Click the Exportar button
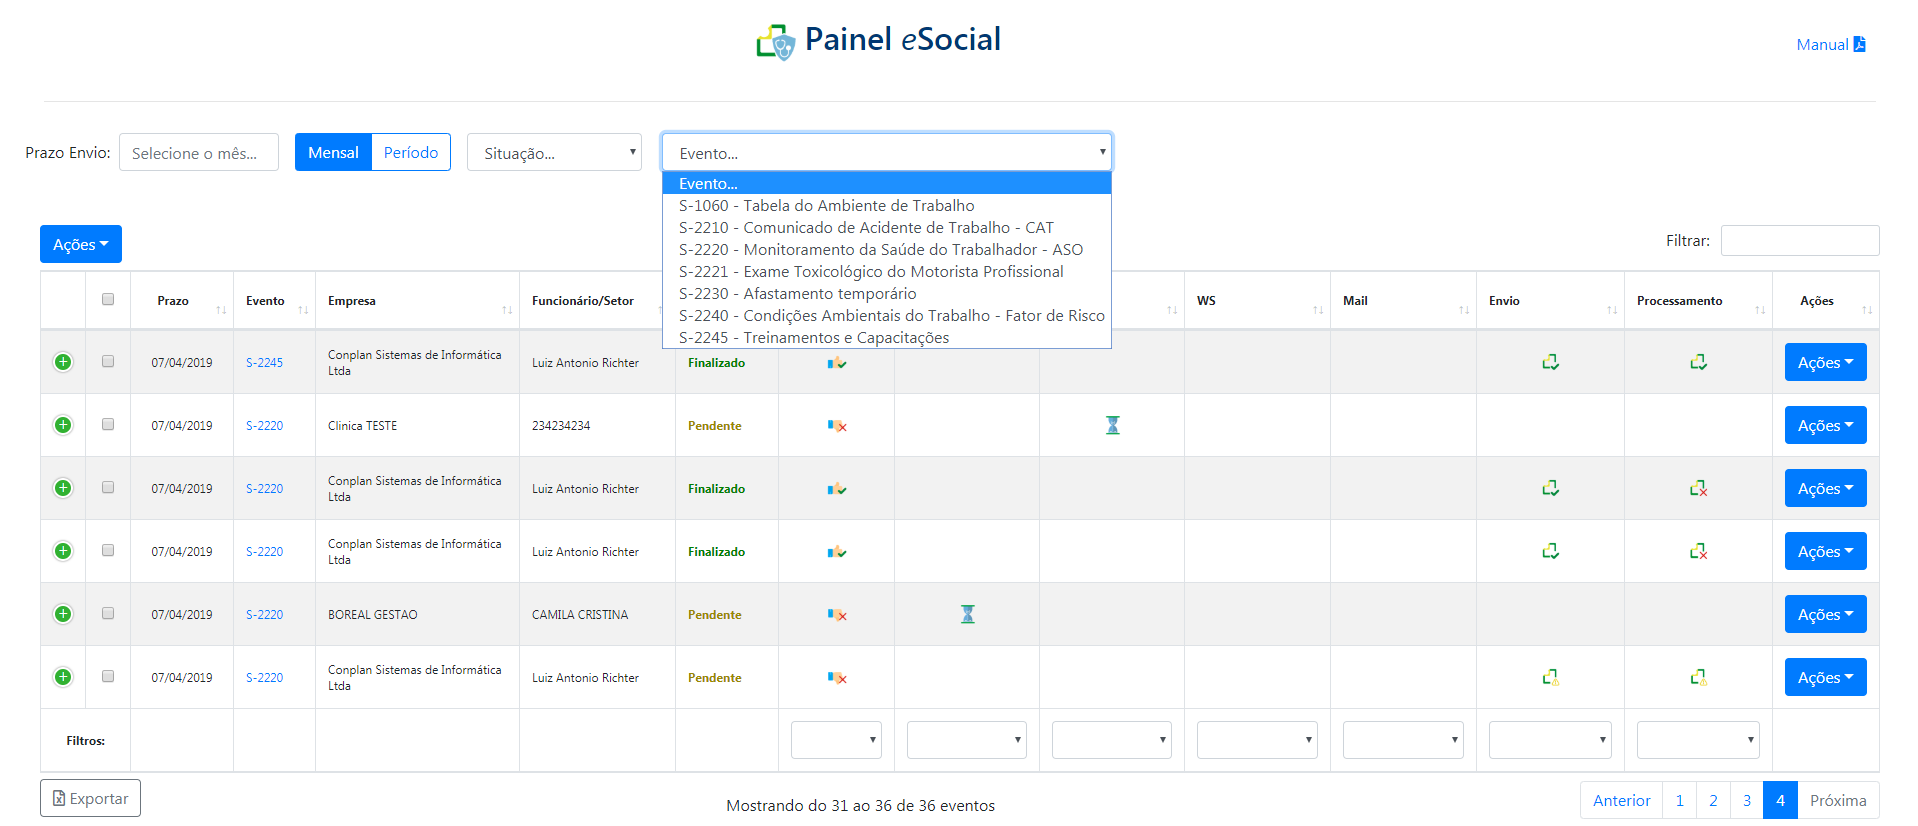 tap(90, 798)
